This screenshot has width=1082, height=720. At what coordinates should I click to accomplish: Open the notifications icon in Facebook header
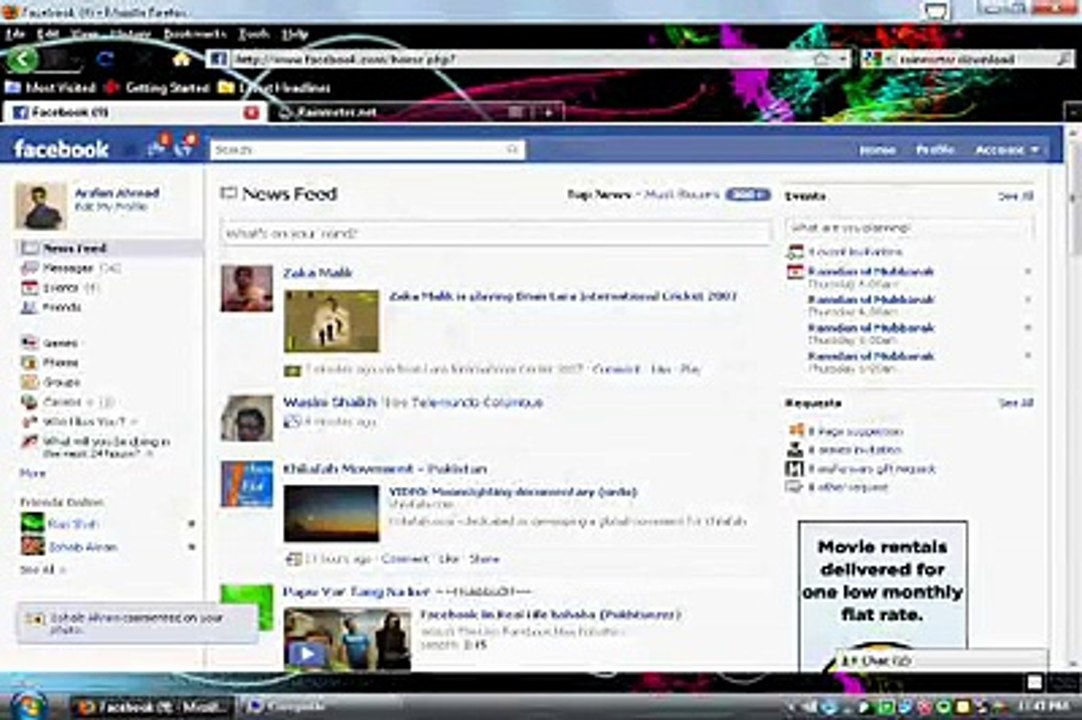pos(185,147)
